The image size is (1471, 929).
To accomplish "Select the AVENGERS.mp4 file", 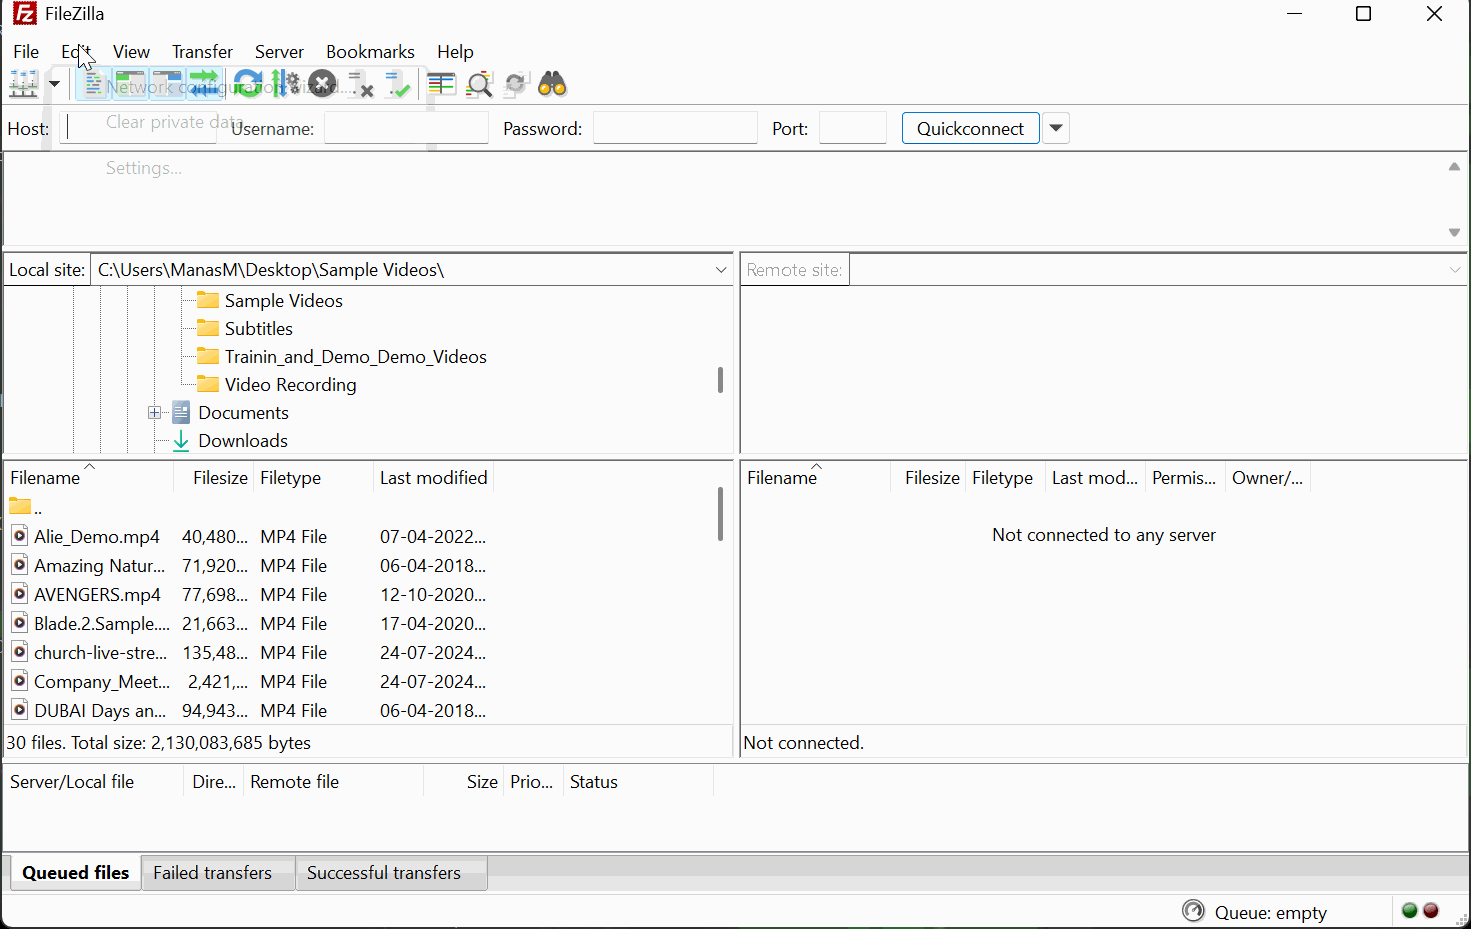I will [97, 595].
